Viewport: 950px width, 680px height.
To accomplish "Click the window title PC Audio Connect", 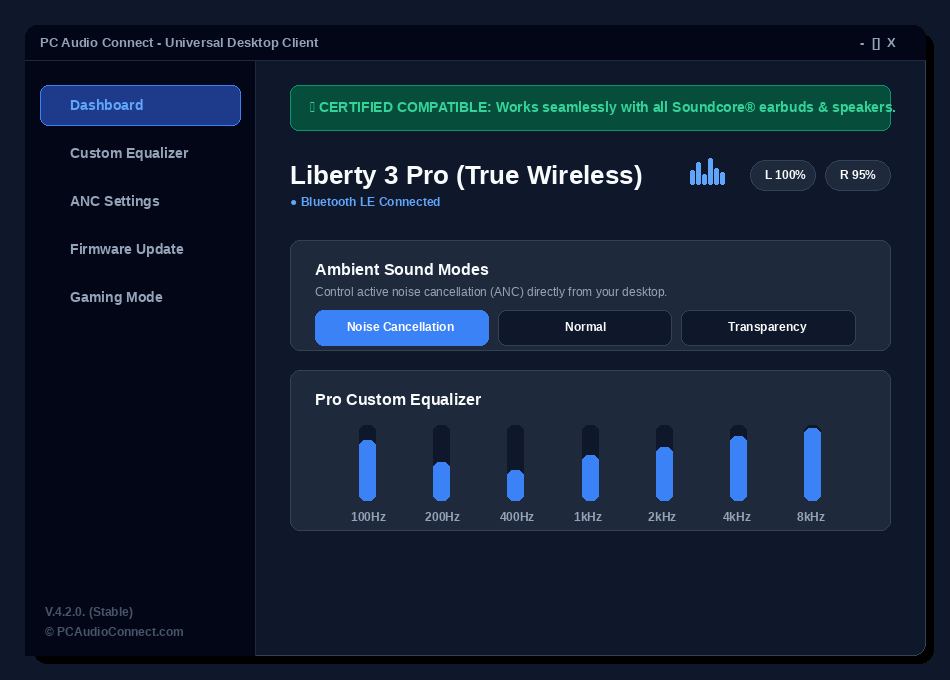I will tap(179, 43).
